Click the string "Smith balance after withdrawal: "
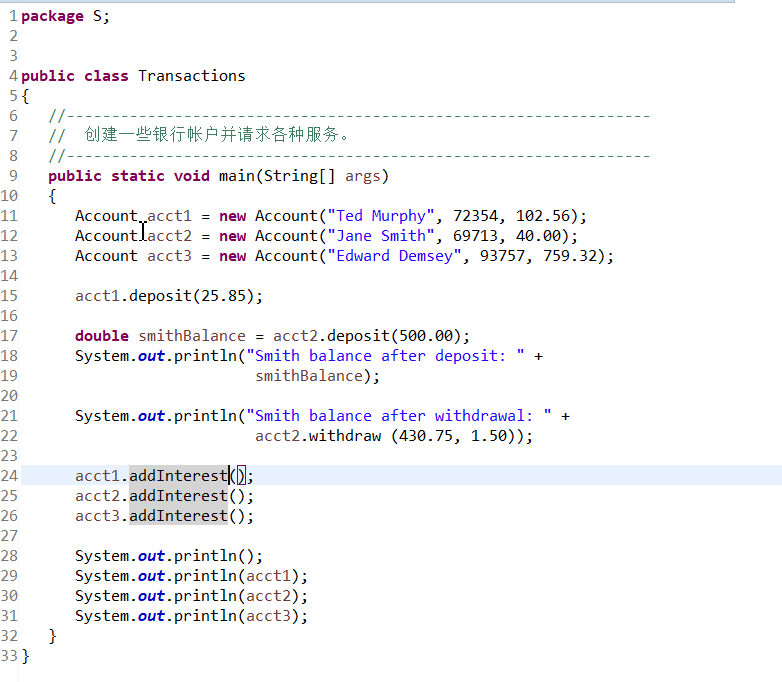782x682 pixels. [x=398, y=416]
